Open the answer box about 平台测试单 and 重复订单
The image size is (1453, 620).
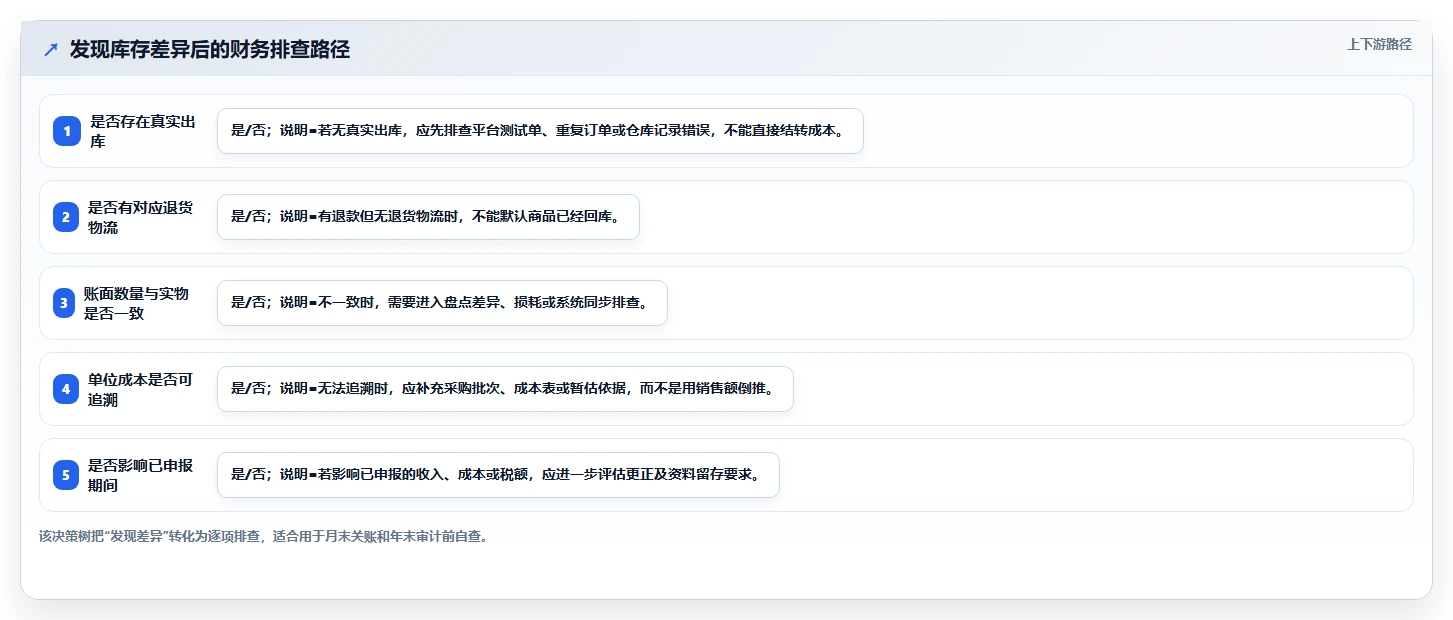coord(540,131)
